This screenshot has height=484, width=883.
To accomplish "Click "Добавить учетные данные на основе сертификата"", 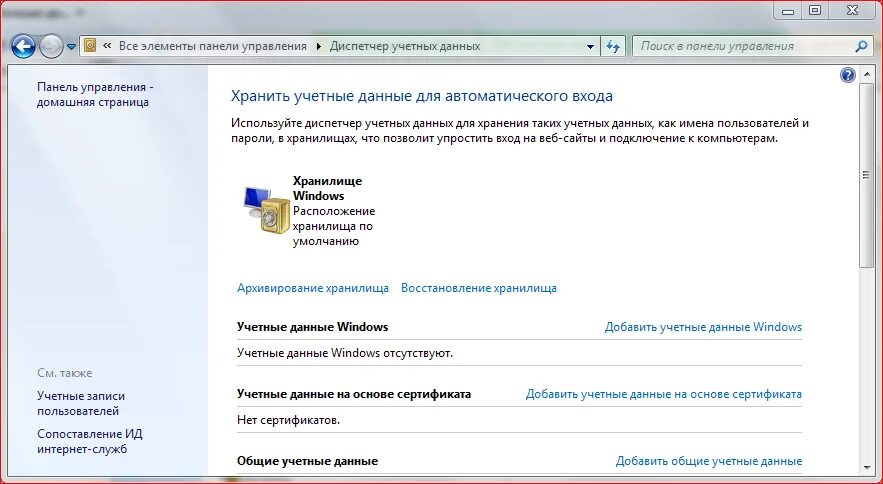I will click(664, 394).
